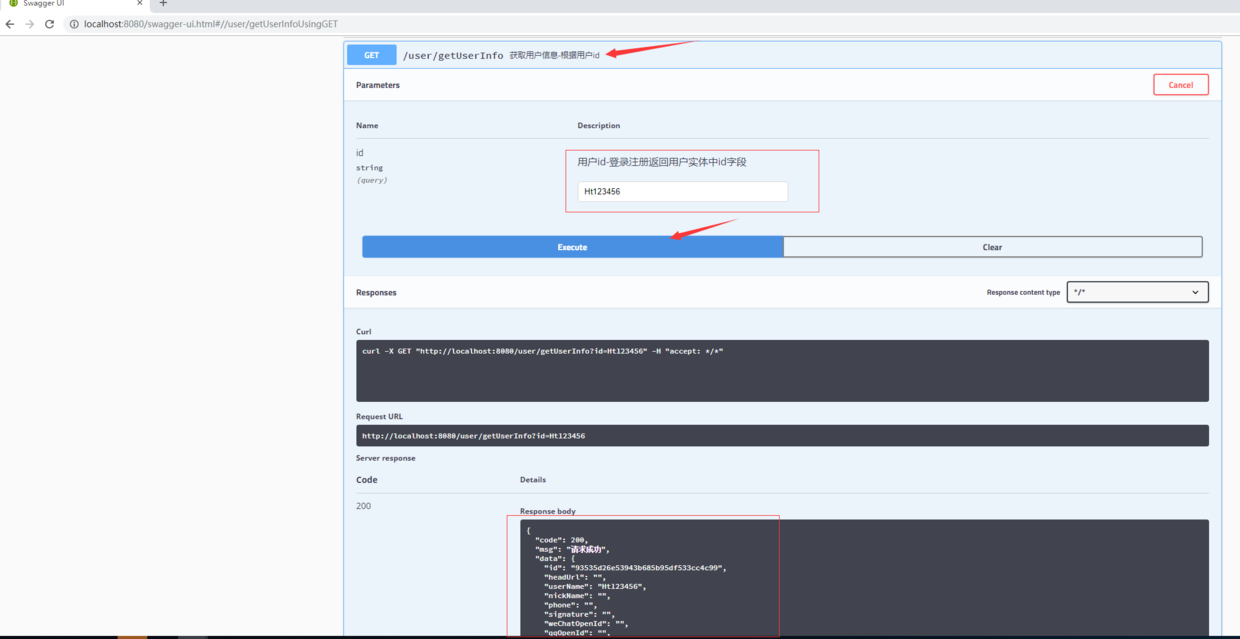This screenshot has height=639, width=1240.
Task: Select the curl command text
Action: pyautogui.click(x=543, y=351)
